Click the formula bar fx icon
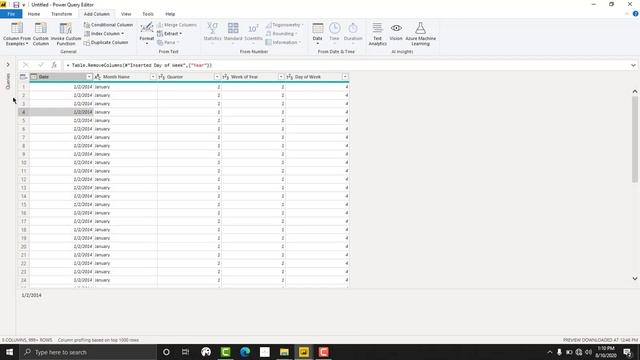Viewport: 640px width, 360px height. coord(54,65)
